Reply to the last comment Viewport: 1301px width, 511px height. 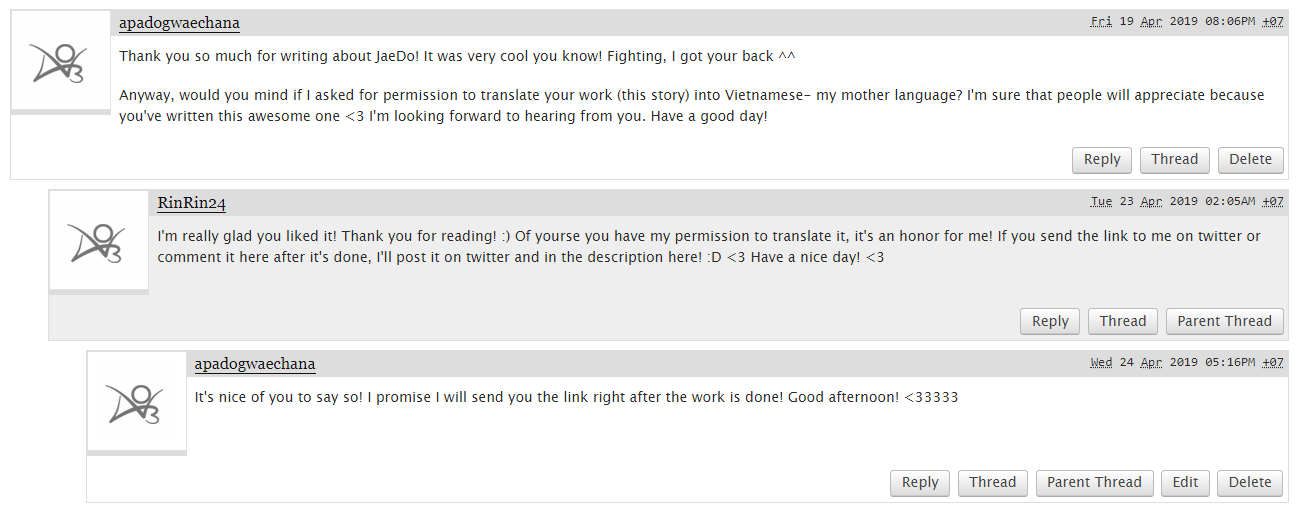pos(920,482)
